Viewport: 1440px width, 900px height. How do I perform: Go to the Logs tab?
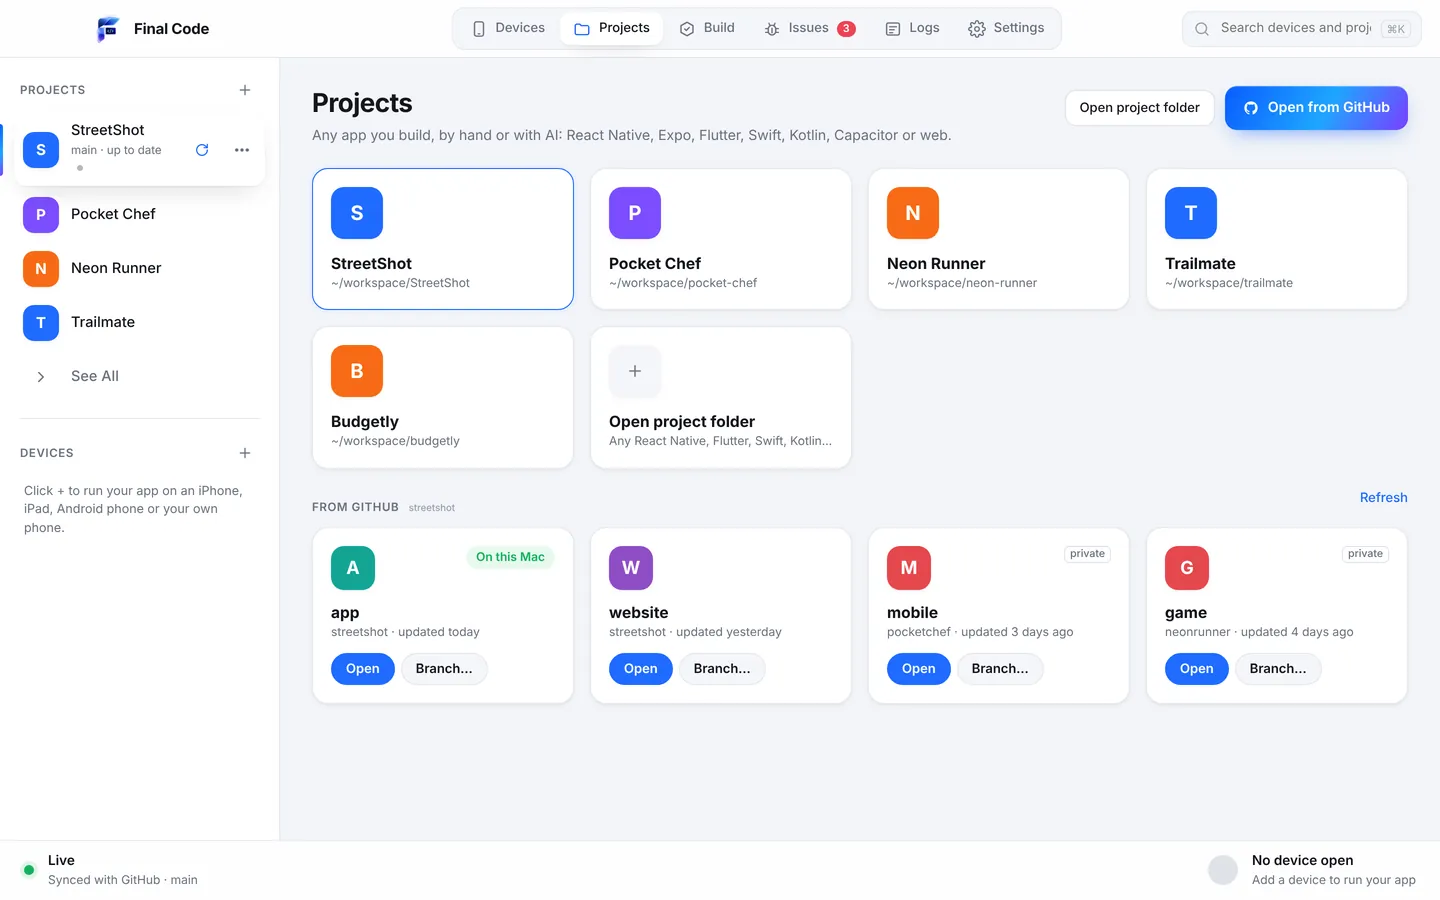912,28
